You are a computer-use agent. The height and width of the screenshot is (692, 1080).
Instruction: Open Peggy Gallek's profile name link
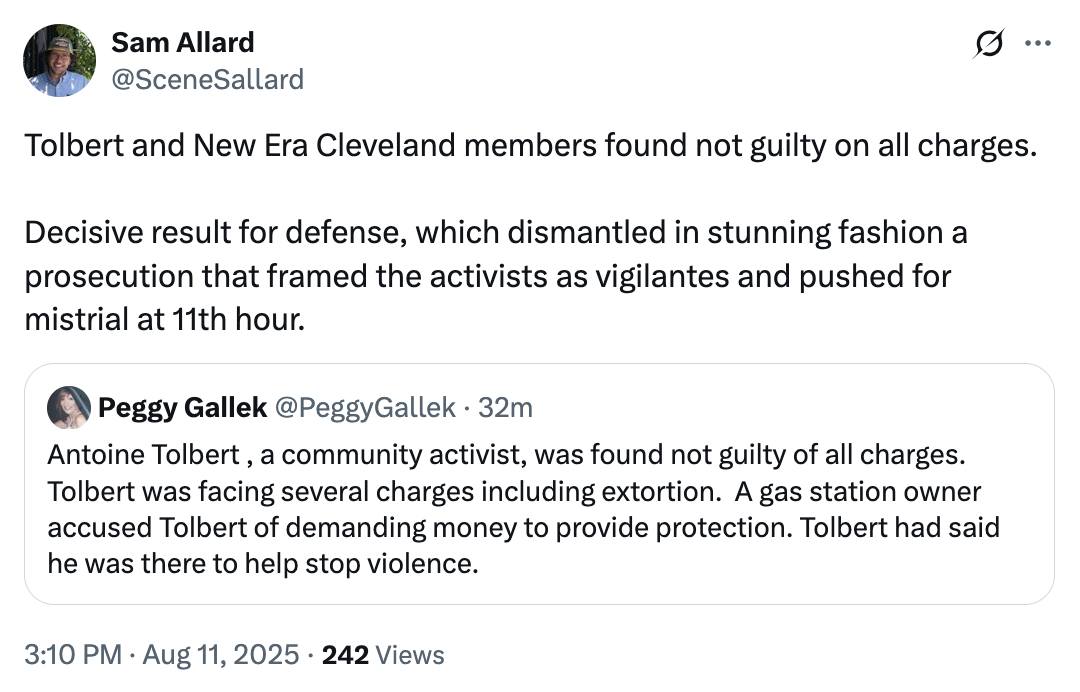coord(183,408)
